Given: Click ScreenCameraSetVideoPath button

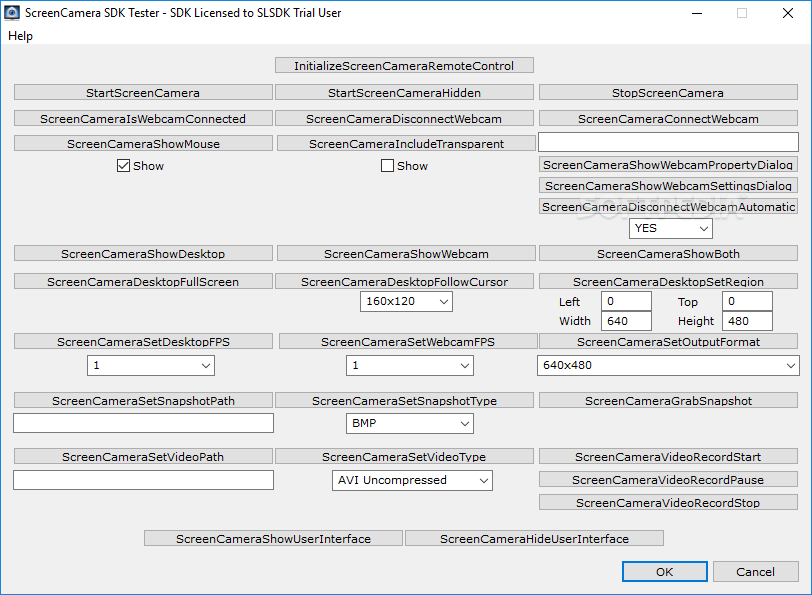Looking at the screenshot, I should click(x=143, y=456).
